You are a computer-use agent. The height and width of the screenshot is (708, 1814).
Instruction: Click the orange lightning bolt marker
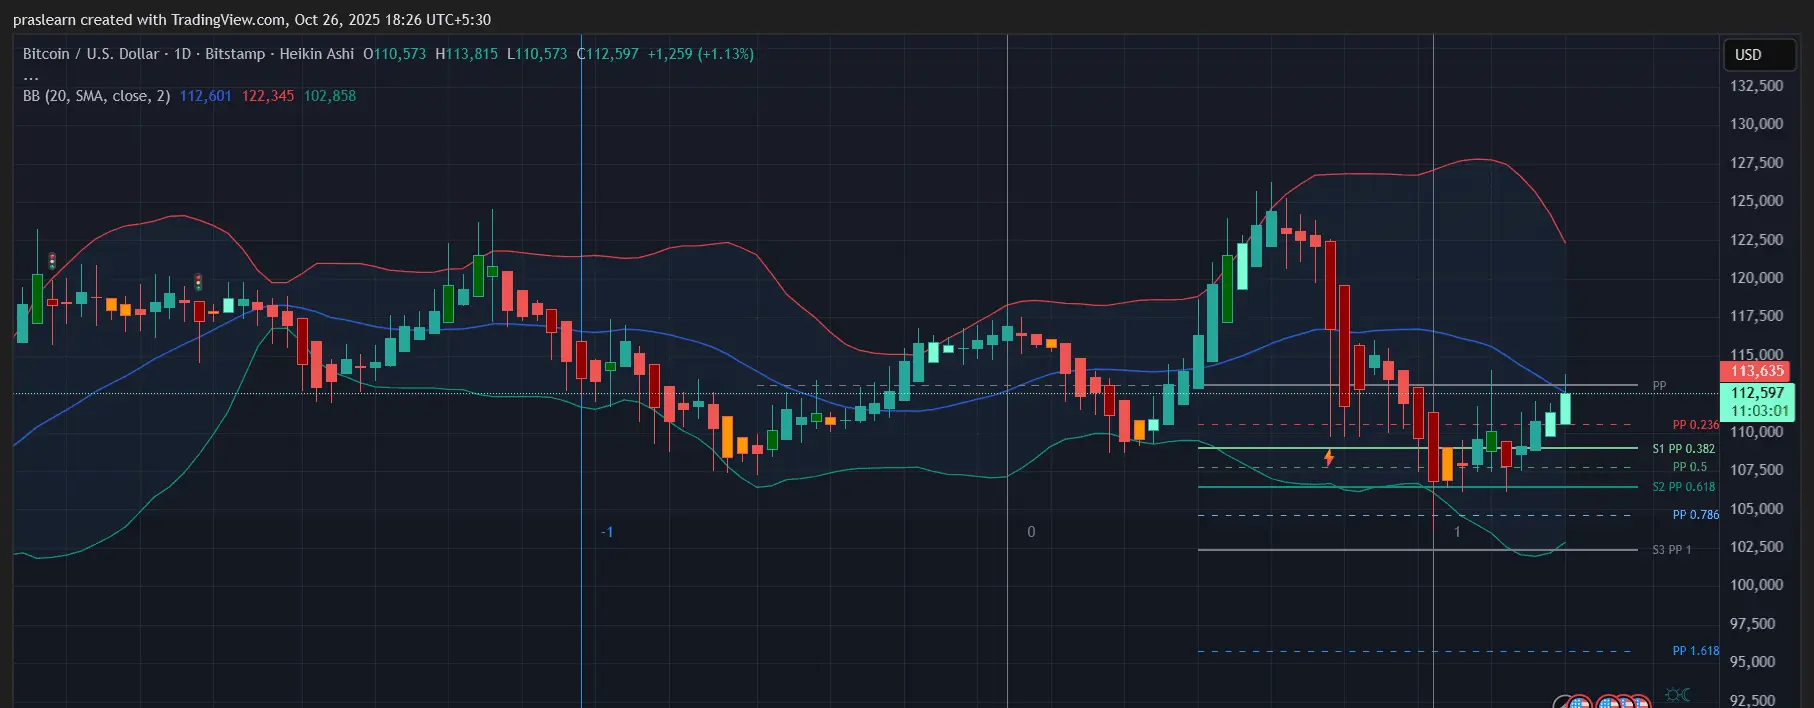point(1329,457)
